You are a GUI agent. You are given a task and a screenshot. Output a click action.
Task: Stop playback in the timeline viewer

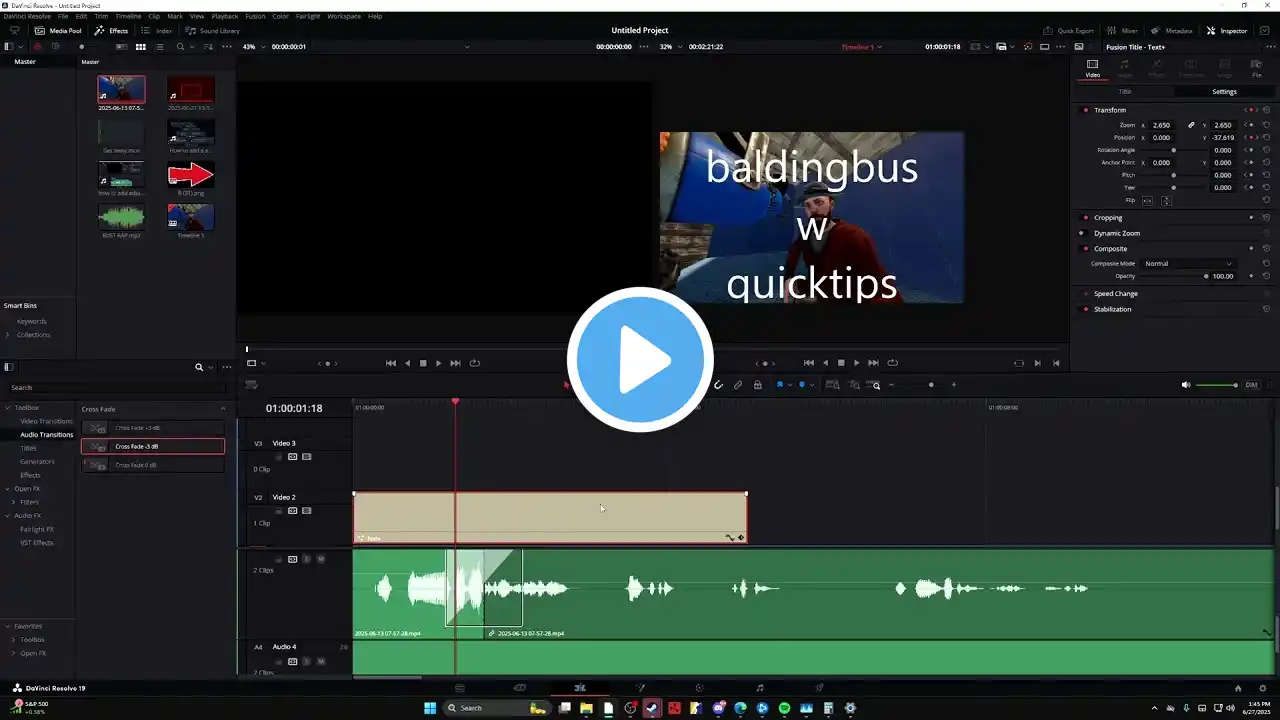[x=840, y=363]
